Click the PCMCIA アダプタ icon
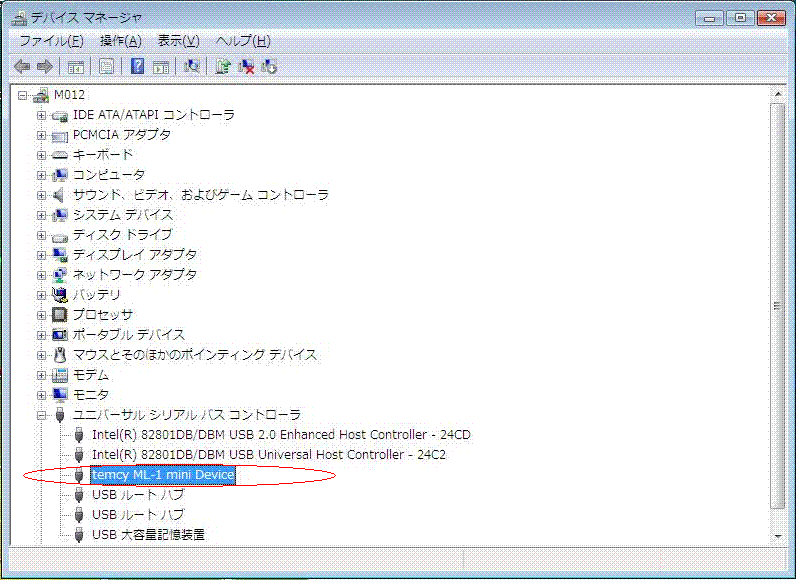796x580 pixels. coord(60,135)
